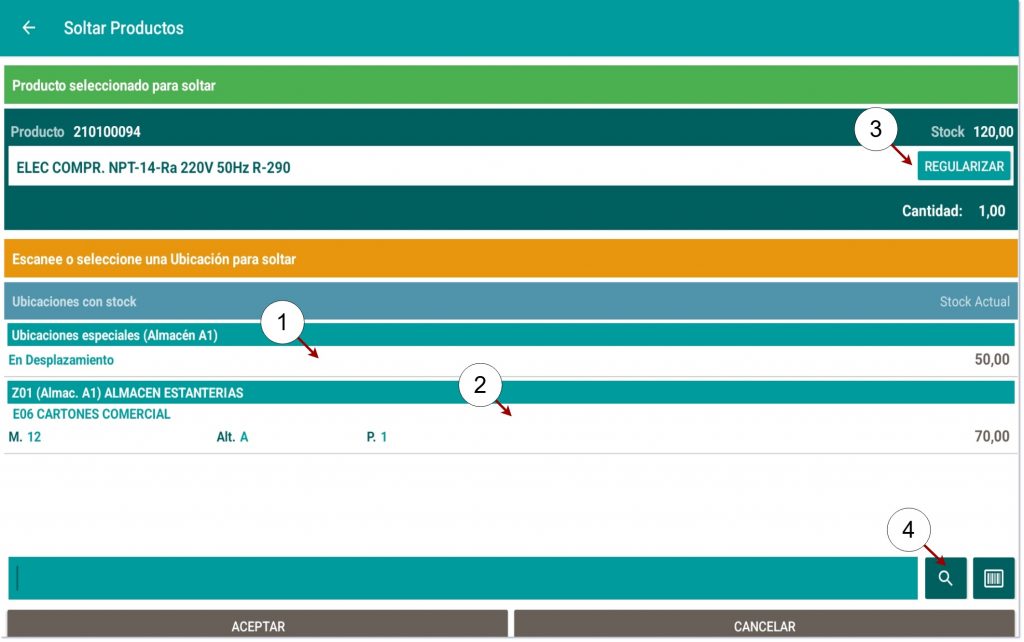The height and width of the screenshot is (642, 1024).
Task: Select the E06 CARTONES COMERCIAL location
Action: click(x=92, y=414)
